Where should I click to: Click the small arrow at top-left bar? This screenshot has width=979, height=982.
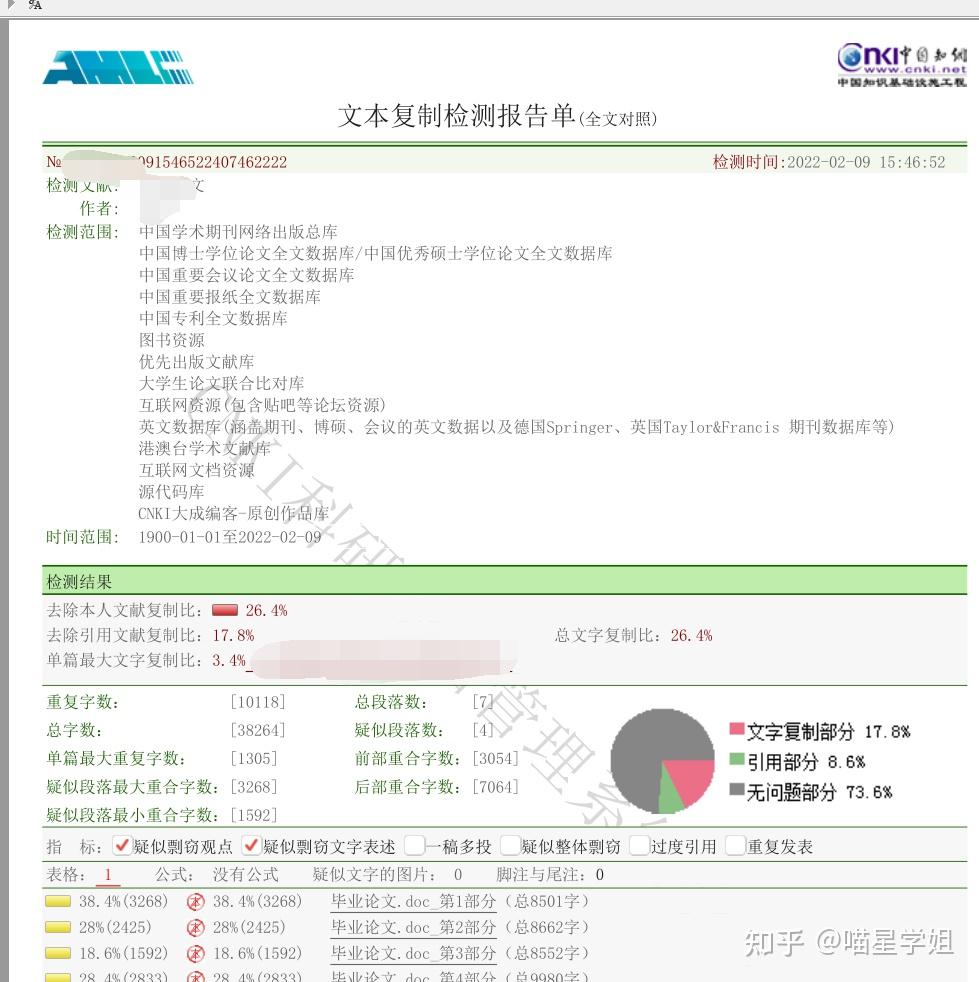point(11,4)
